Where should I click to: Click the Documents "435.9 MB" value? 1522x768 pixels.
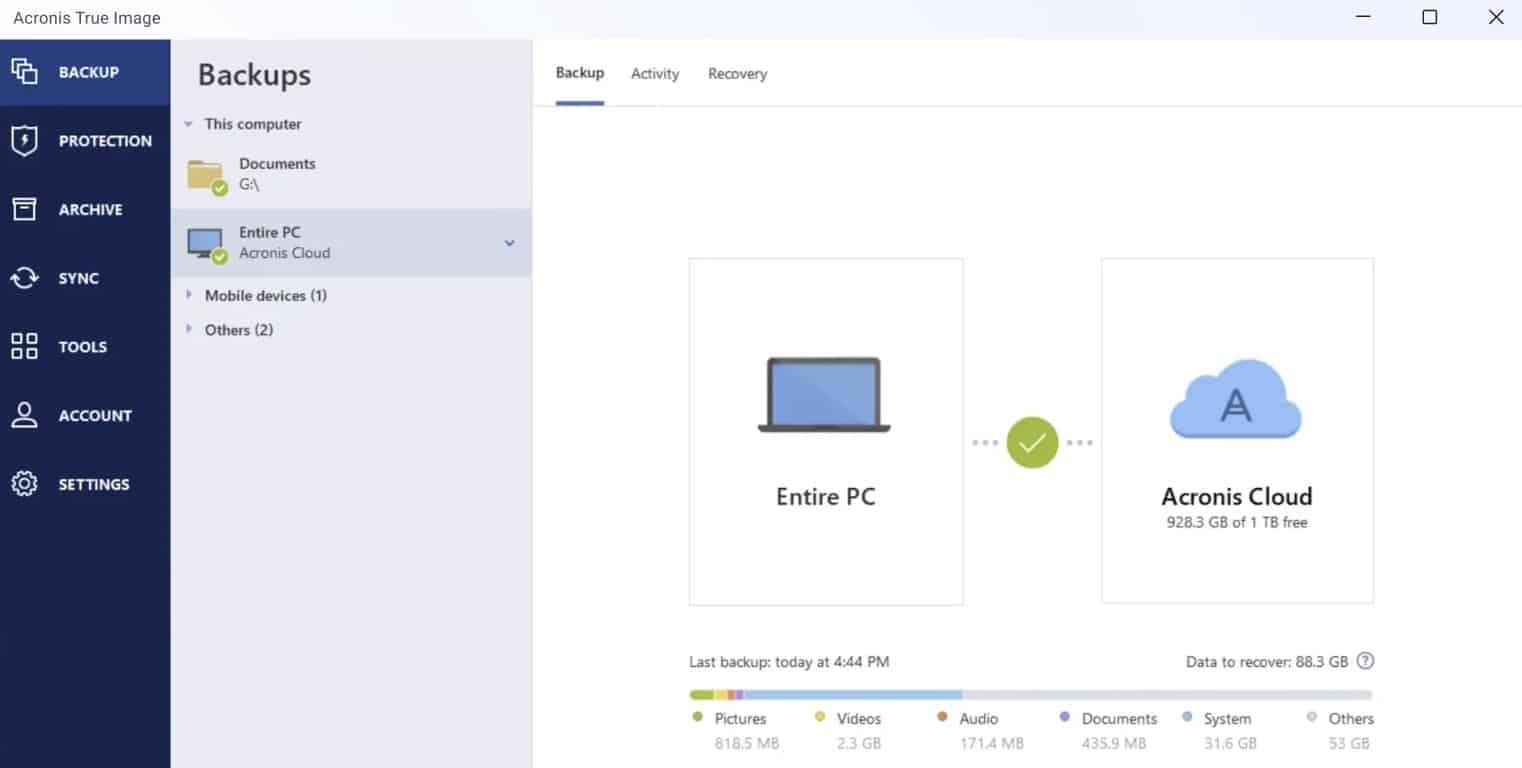pyautogui.click(x=1114, y=744)
